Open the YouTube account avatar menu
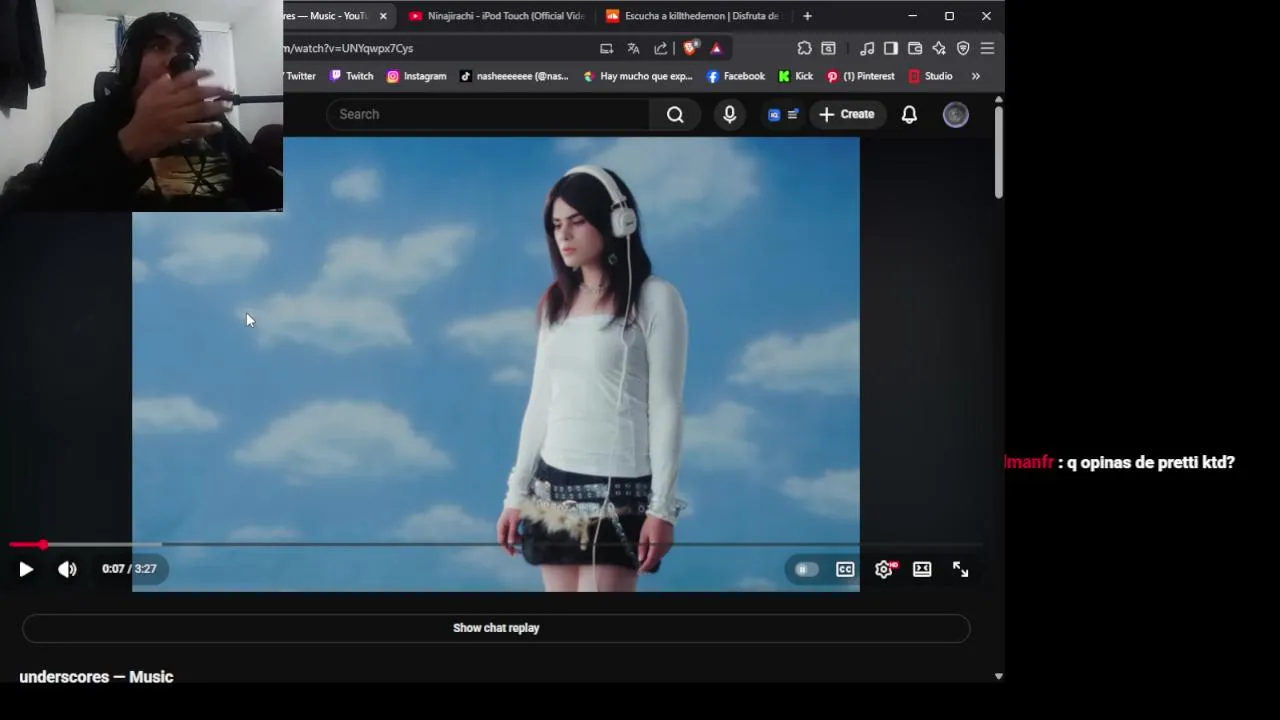The image size is (1280, 720). point(956,114)
